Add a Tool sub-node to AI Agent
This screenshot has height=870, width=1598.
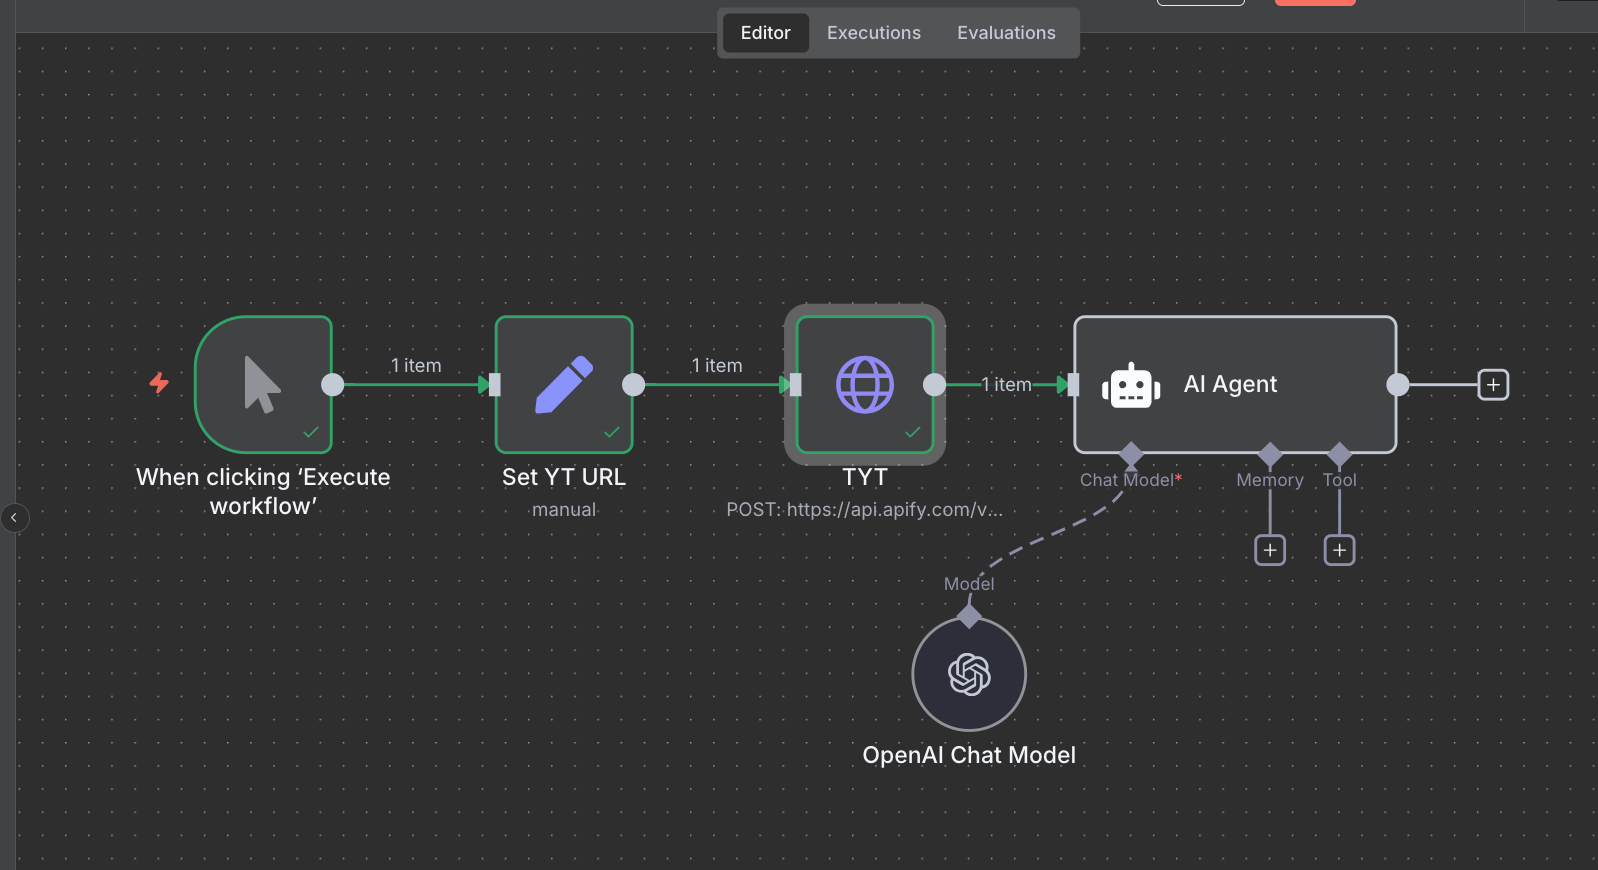1339,550
